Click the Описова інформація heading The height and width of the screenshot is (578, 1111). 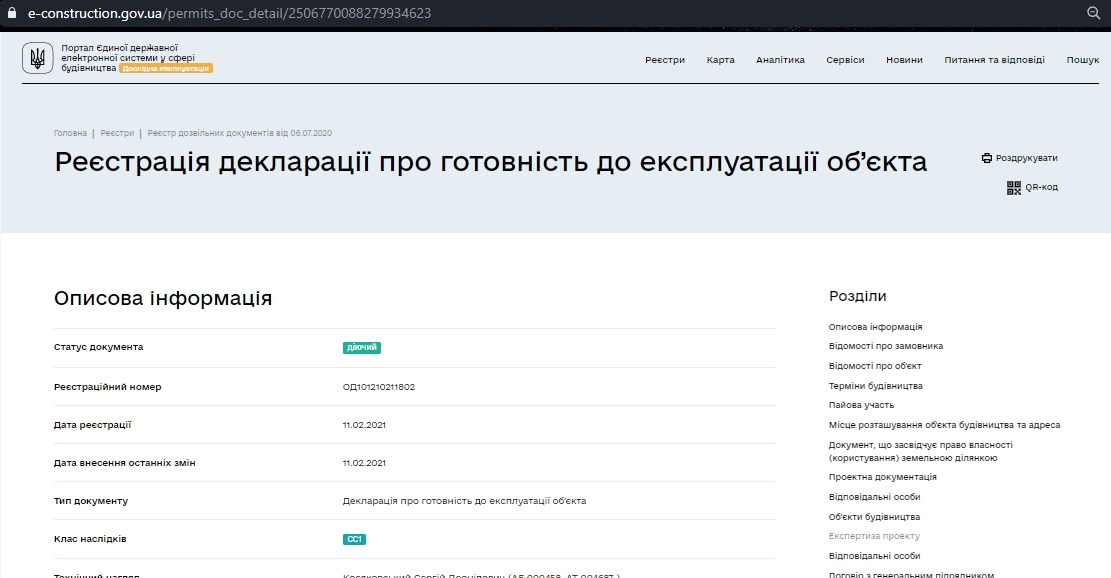coord(163,298)
